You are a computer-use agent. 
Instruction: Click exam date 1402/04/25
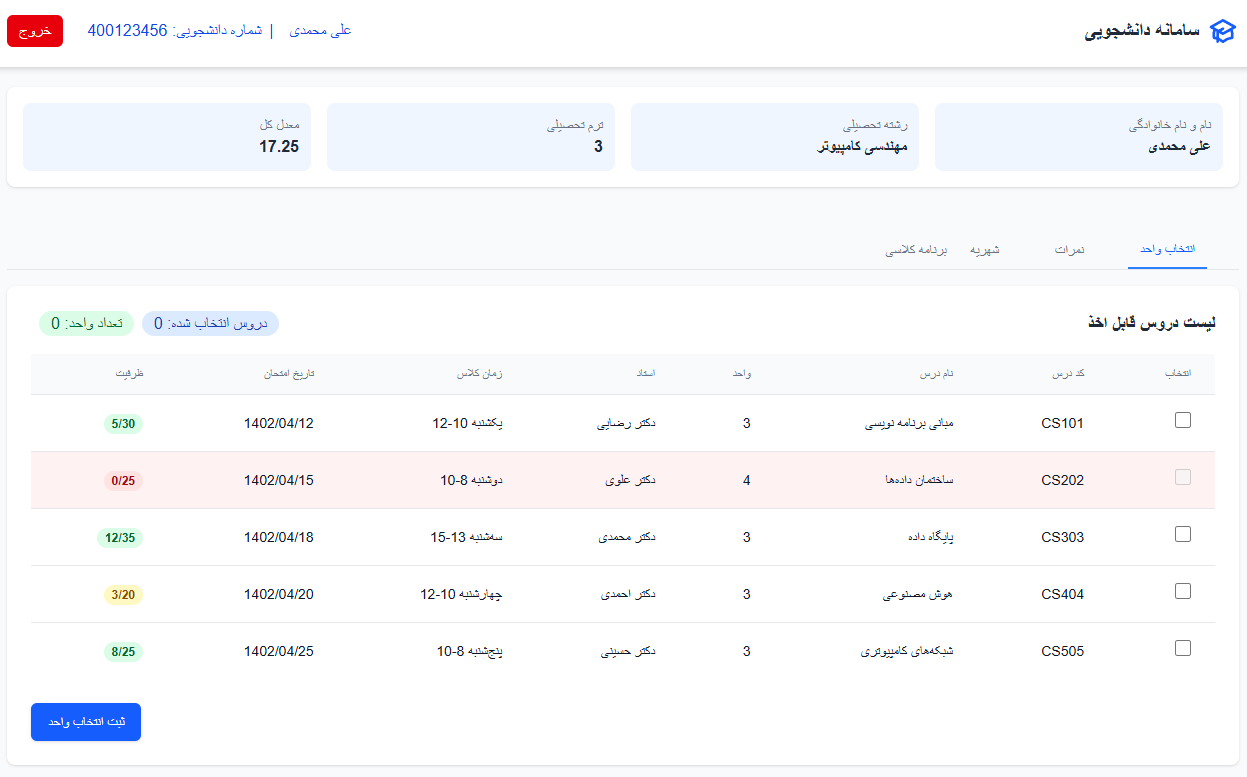tap(279, 651)
